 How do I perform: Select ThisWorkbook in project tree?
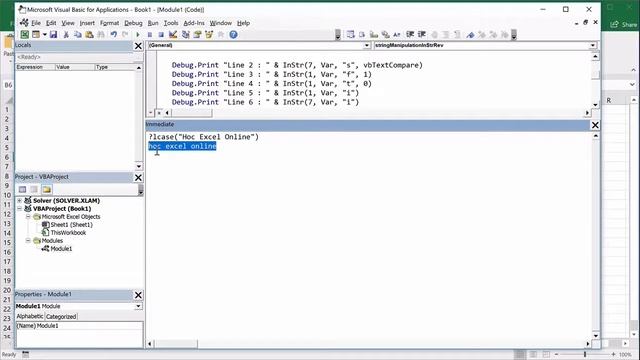(68, 233)
